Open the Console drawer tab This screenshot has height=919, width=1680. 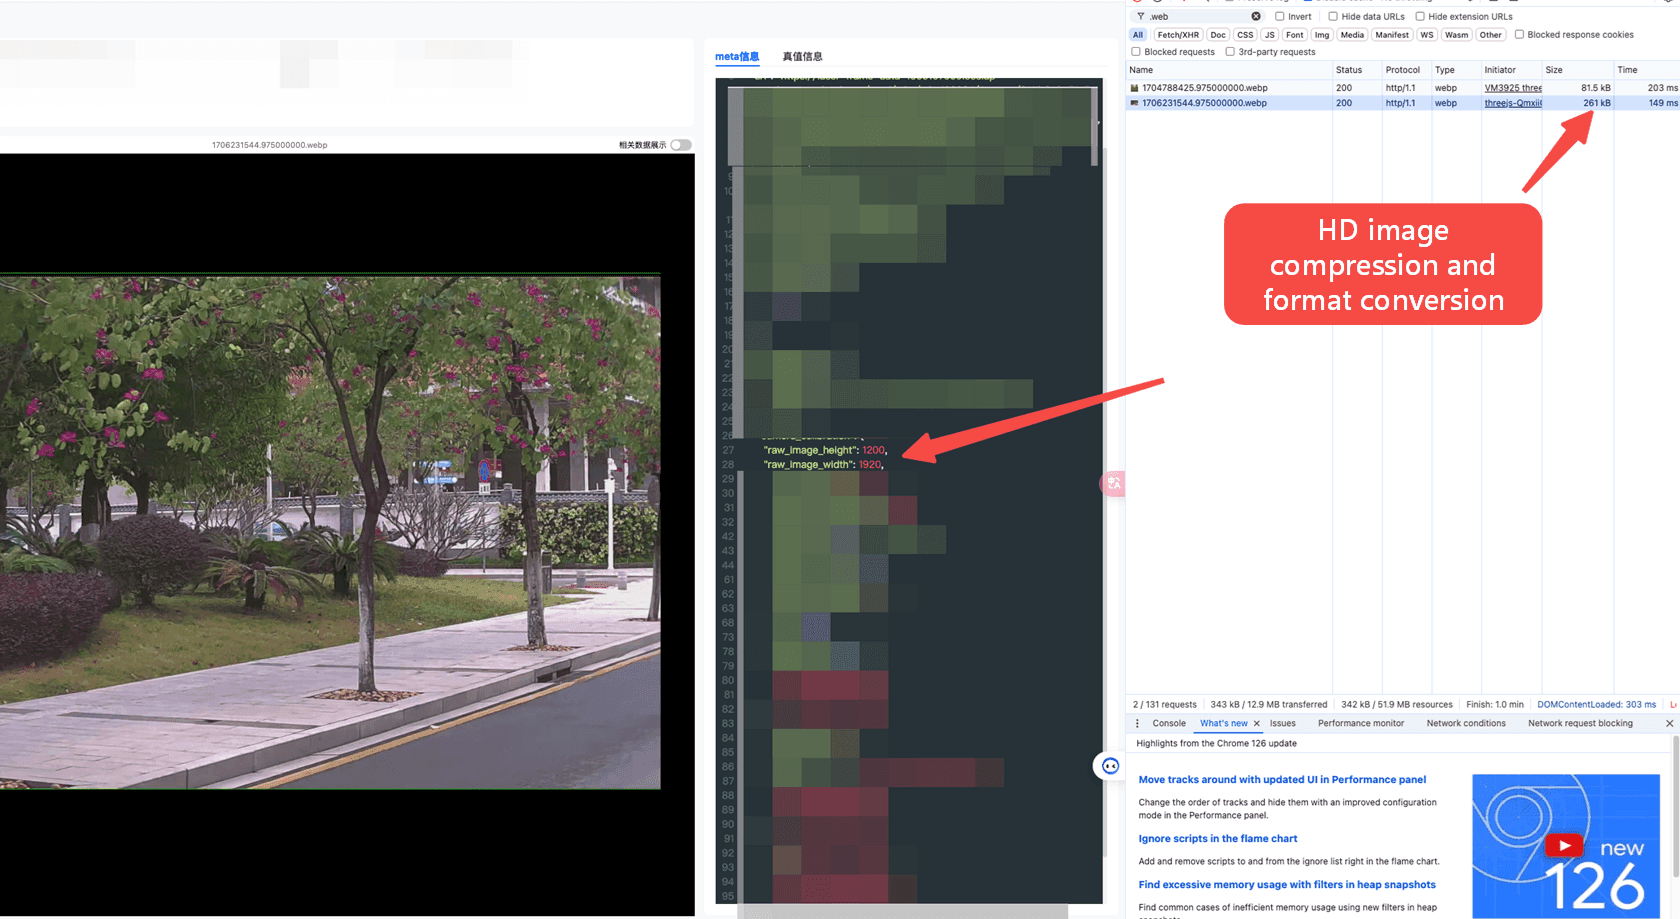pos(1168,723)
